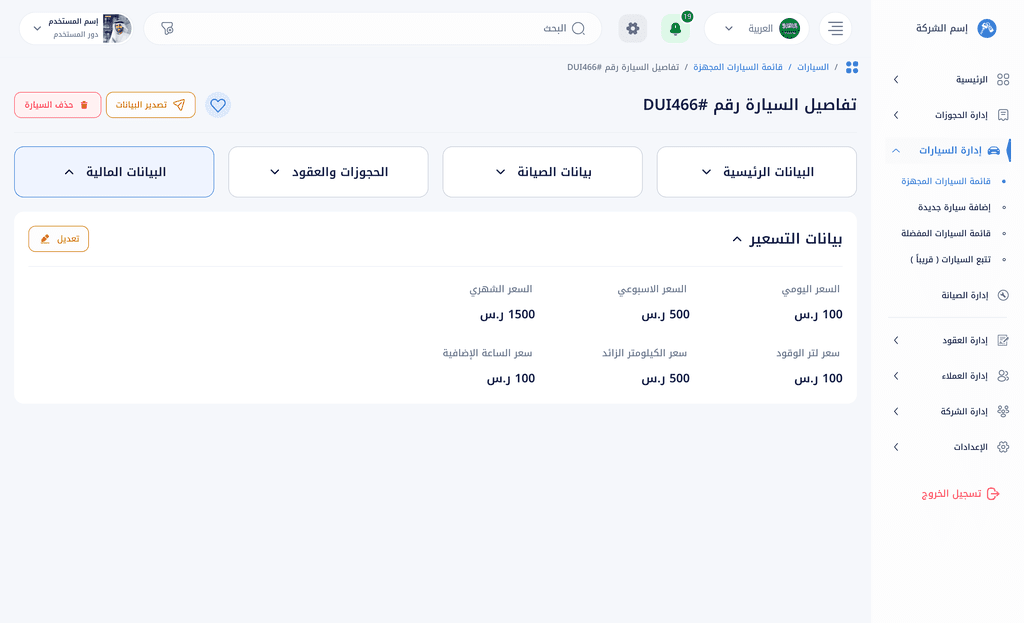
Task: Collapse إدارة السيارات chevron
Action: [896, 150]
